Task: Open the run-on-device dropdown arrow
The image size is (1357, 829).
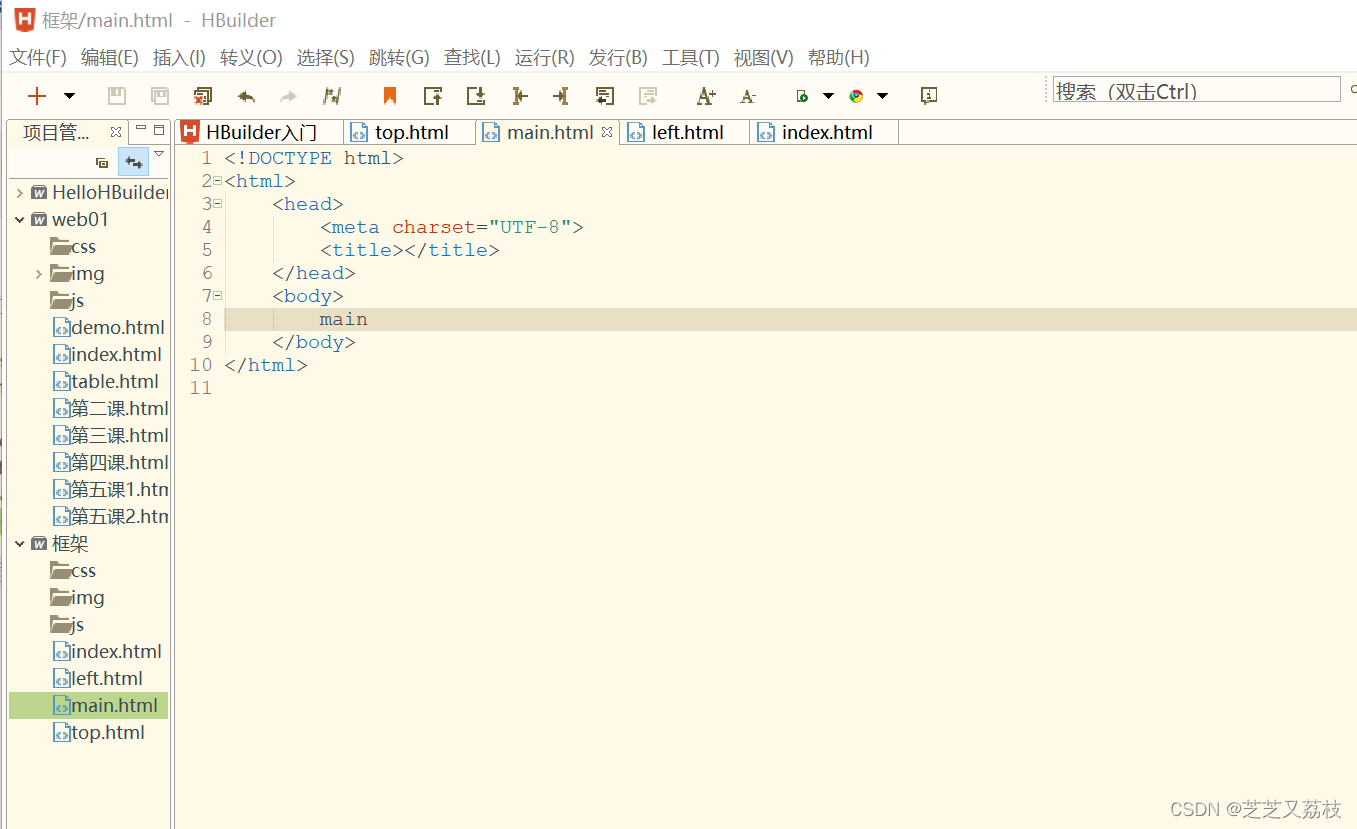Action: (x=828, y=96)
